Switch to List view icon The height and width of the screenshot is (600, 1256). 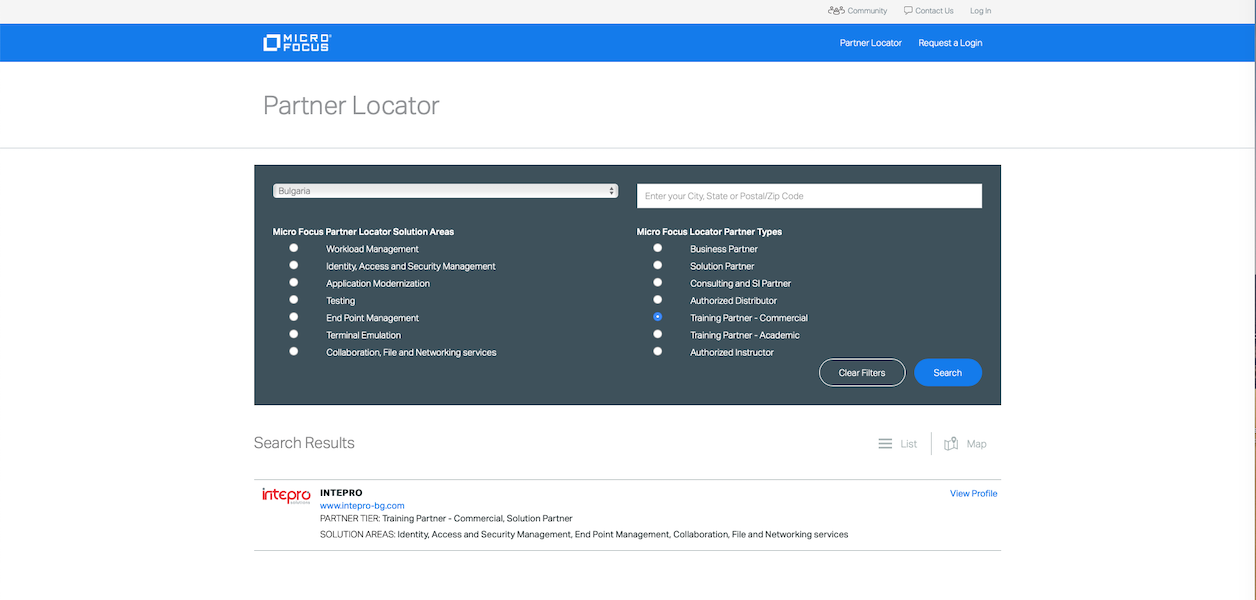885,444
